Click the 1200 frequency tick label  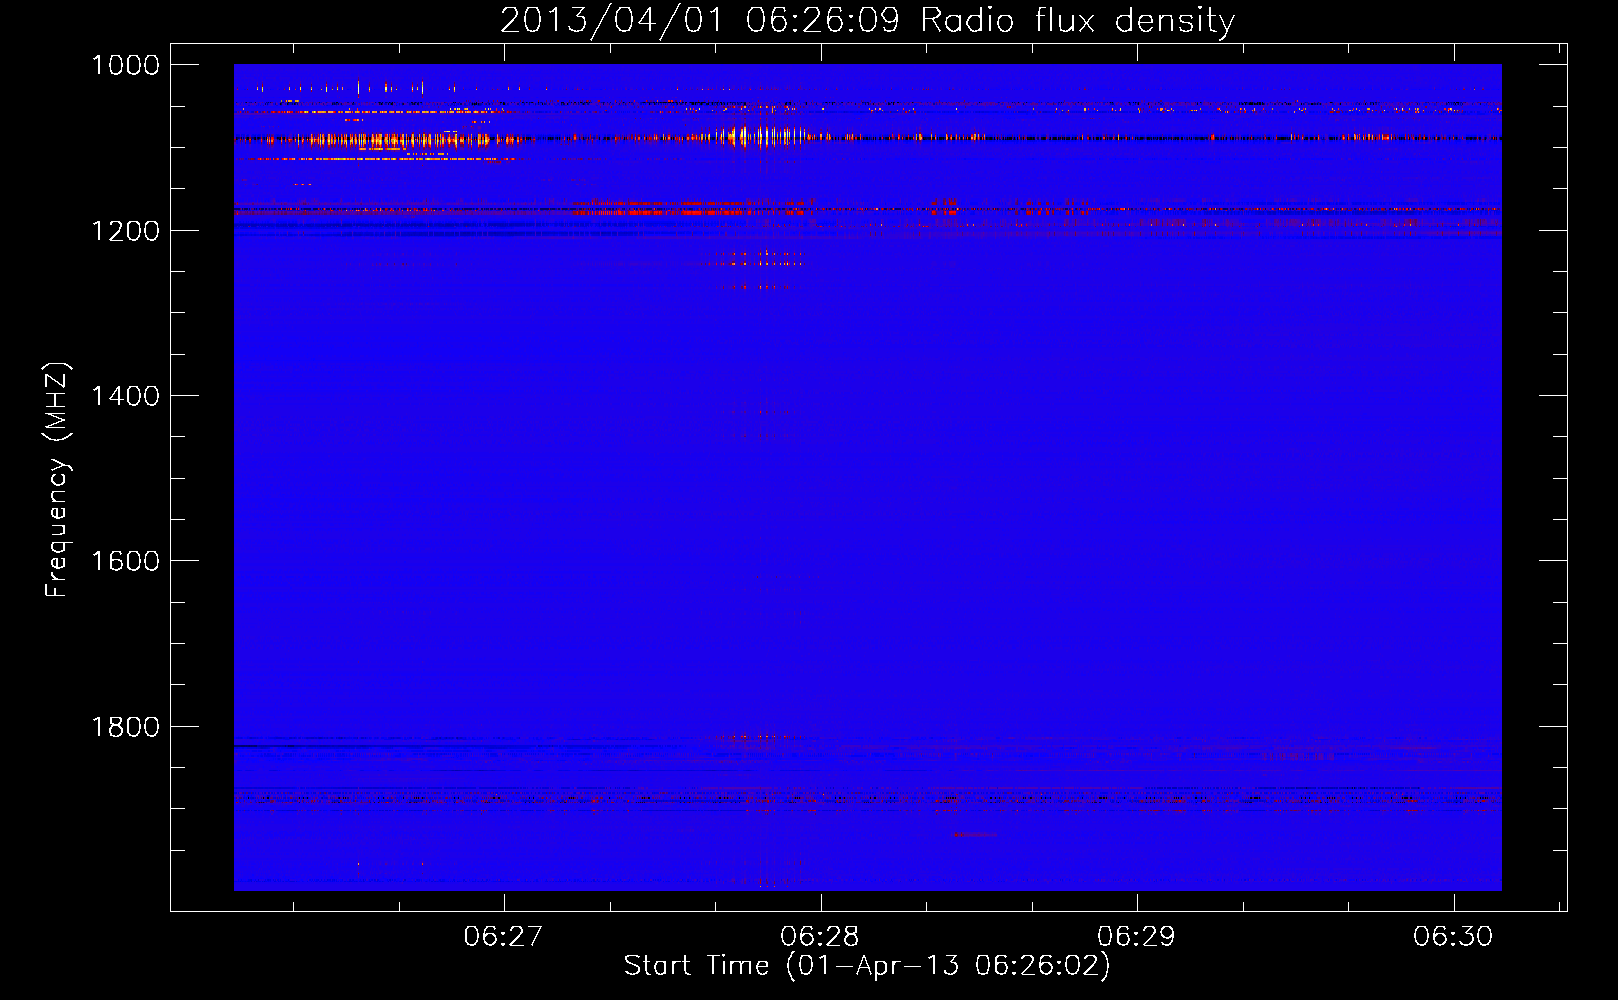(125, 231)
